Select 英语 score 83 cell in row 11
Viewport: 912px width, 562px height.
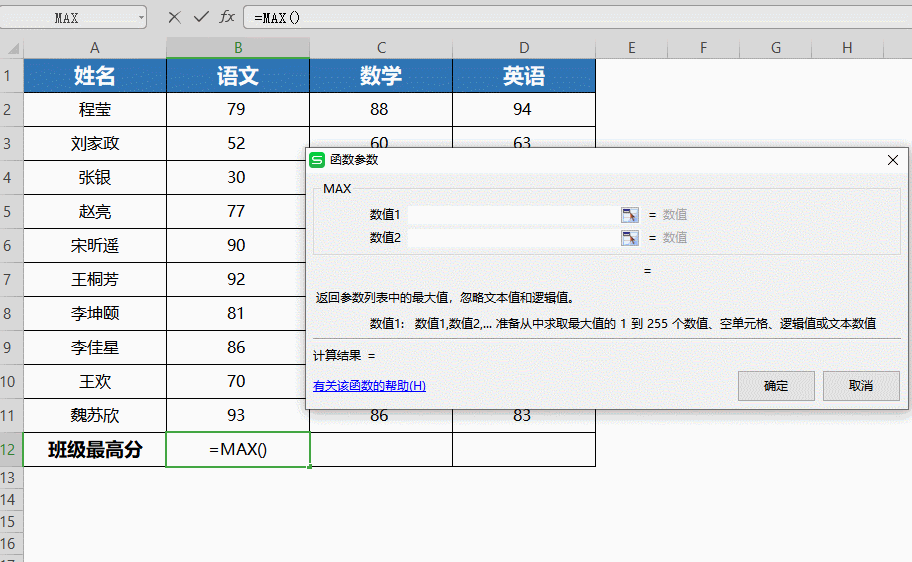(524, 421)
